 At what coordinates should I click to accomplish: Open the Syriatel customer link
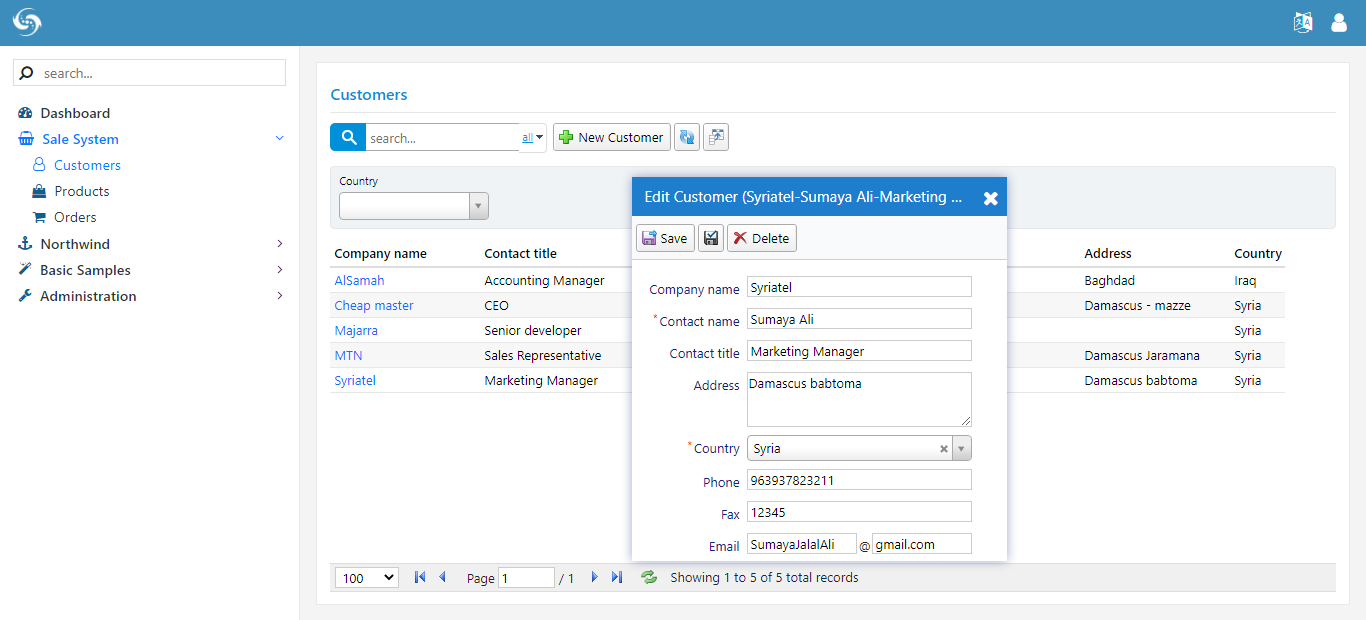(x=355, y=381)
